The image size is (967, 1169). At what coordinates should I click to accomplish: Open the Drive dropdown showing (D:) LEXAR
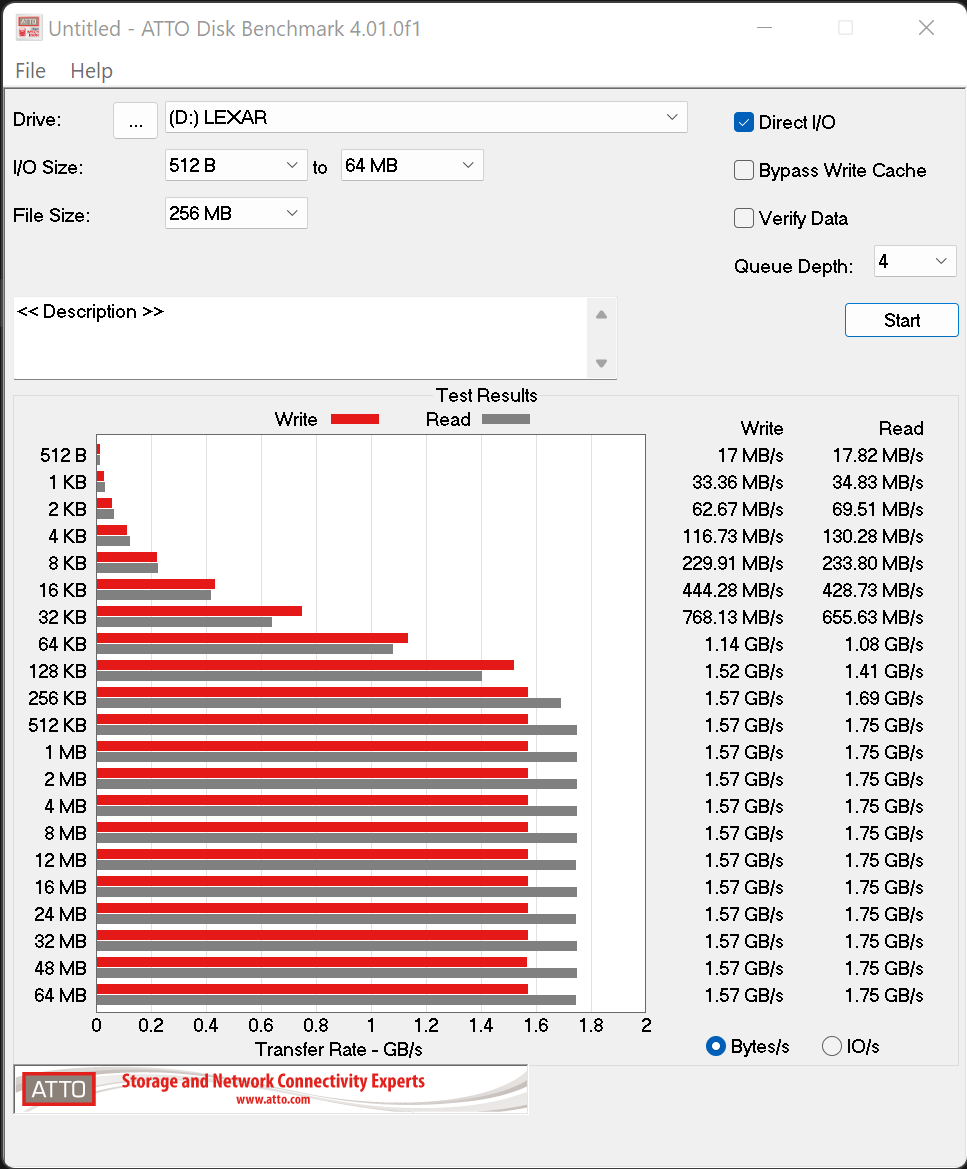tap(426, 117)
